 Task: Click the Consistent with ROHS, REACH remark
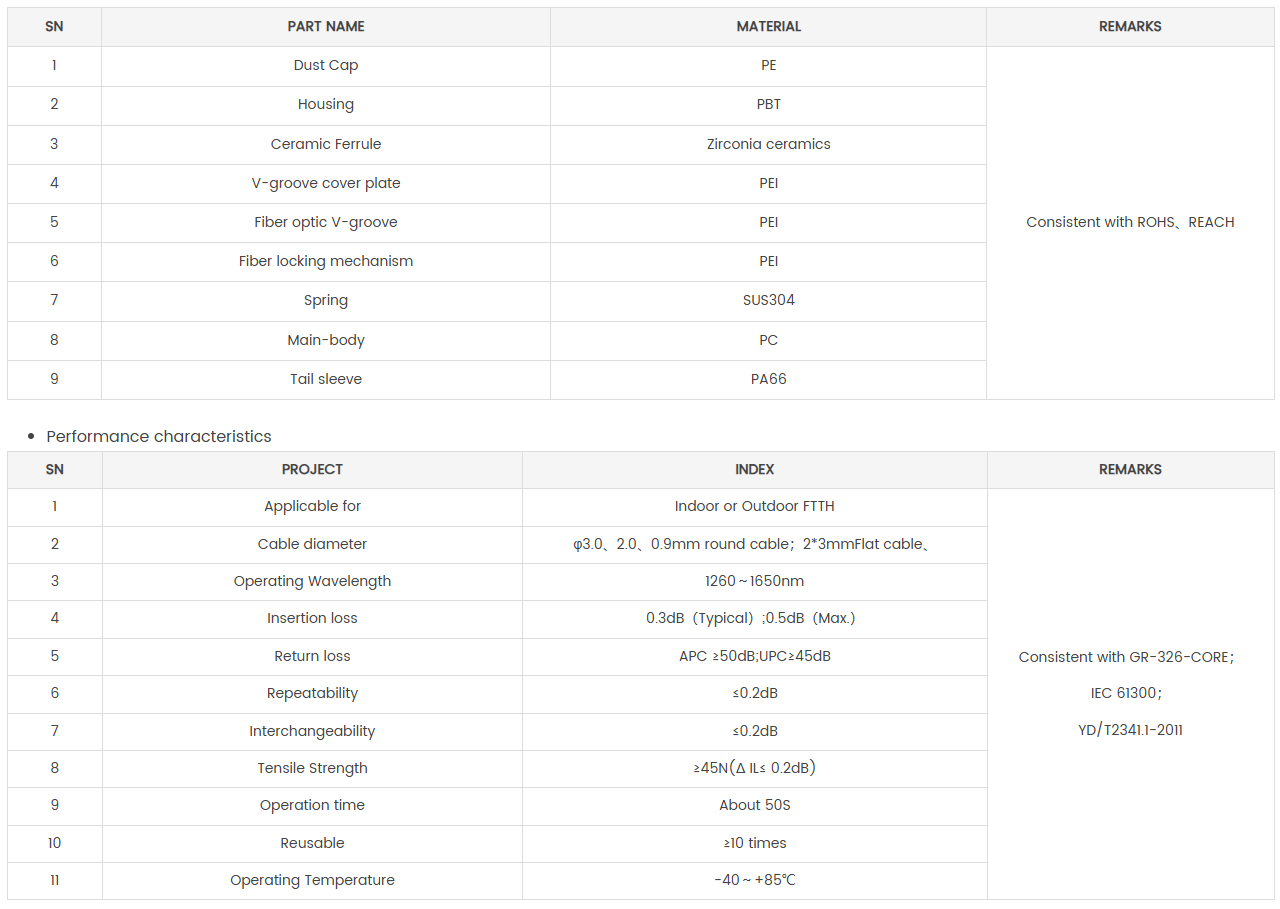click(x=1130, y=222)
